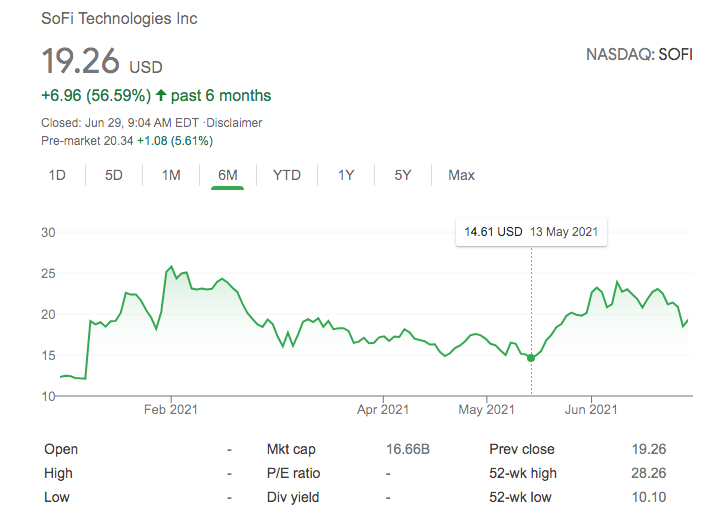Click the 16.66B market cap value

click(408, 449)
